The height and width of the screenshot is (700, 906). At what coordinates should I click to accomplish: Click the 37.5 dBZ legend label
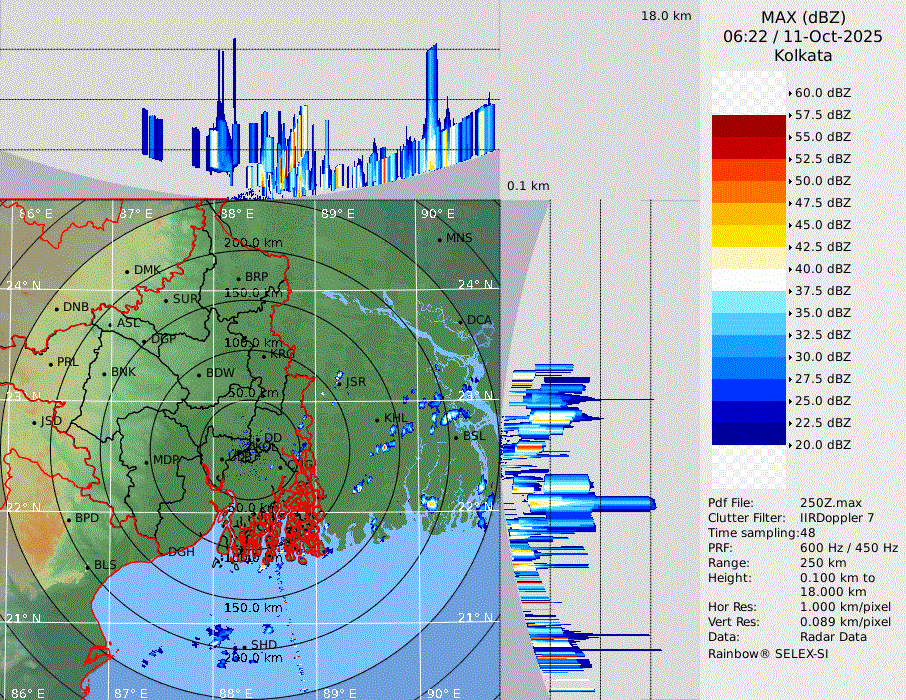click(822, 291)
